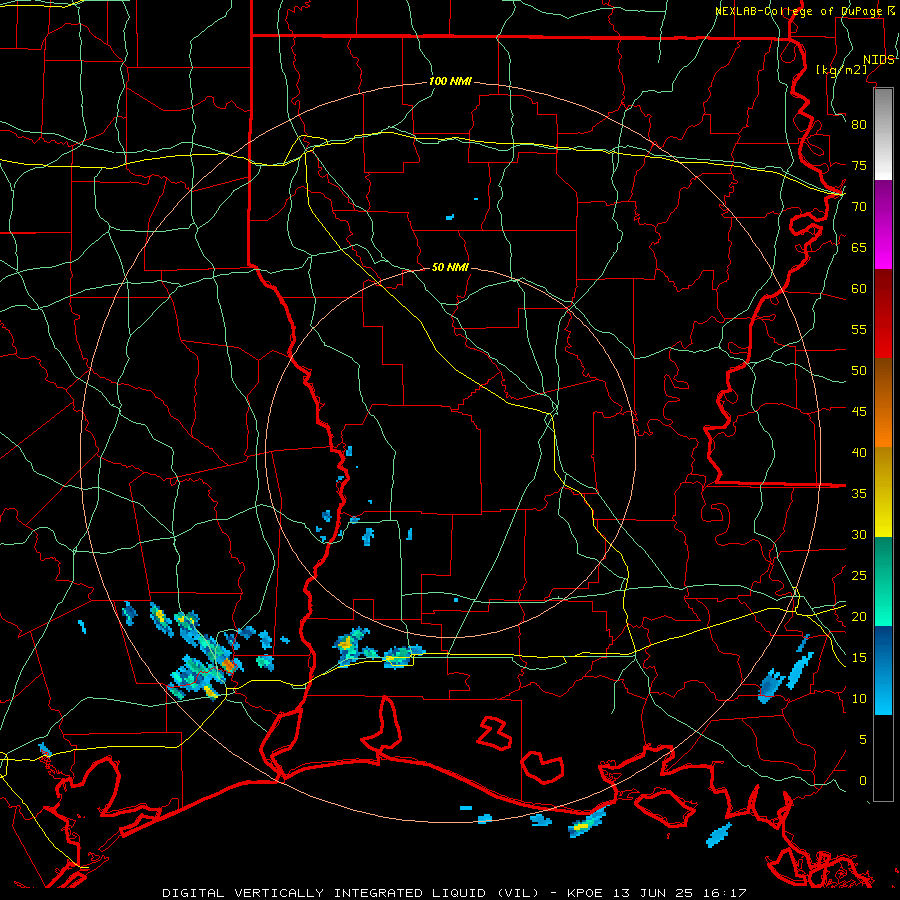Screen dimensions: 900x900
Task: Select the yellow color bar segment
Action: [883, 492]
